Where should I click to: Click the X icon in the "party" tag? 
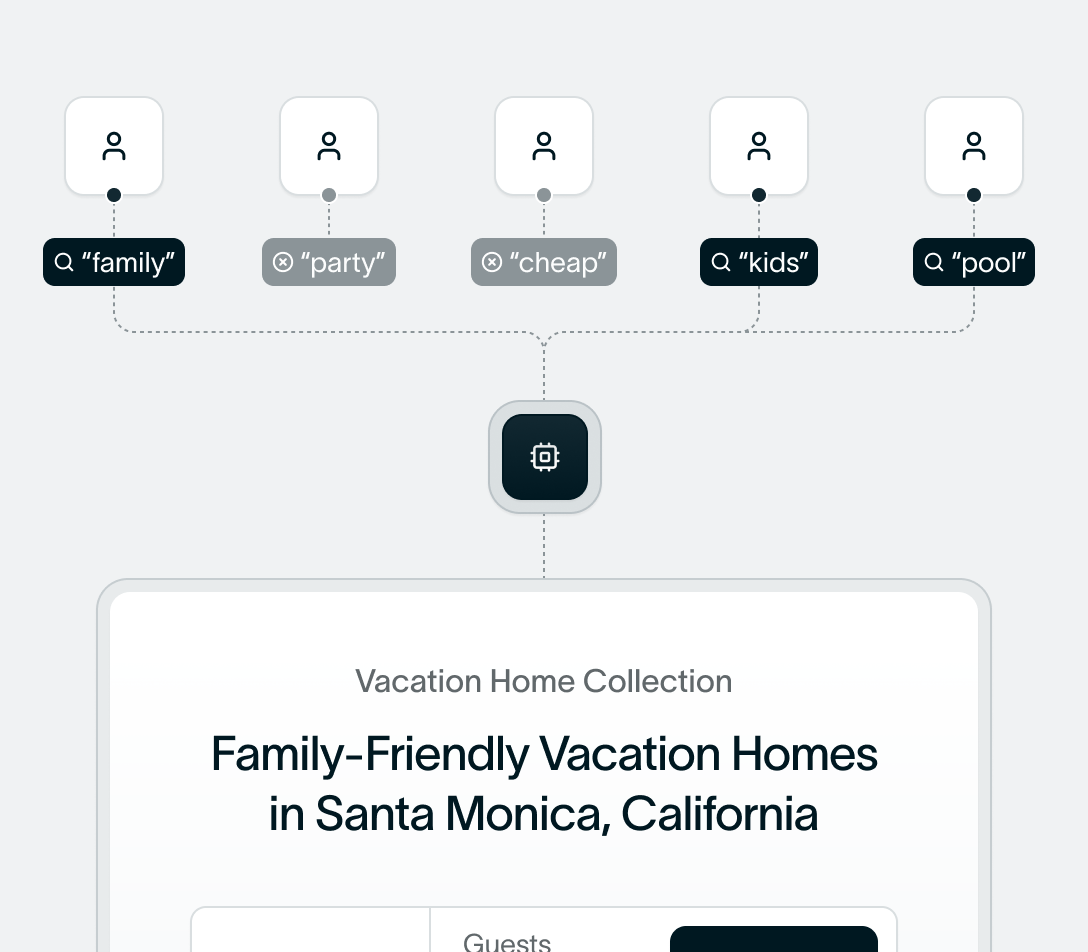(283, 262)
